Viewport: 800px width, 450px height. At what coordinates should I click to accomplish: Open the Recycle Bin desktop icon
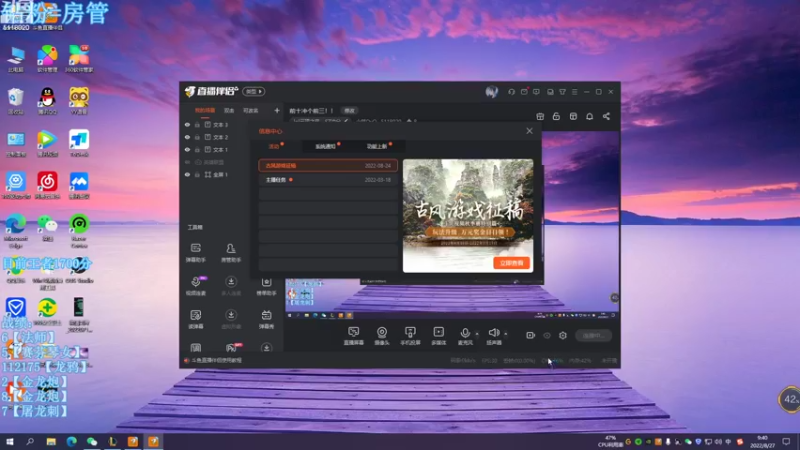[16, 100]
